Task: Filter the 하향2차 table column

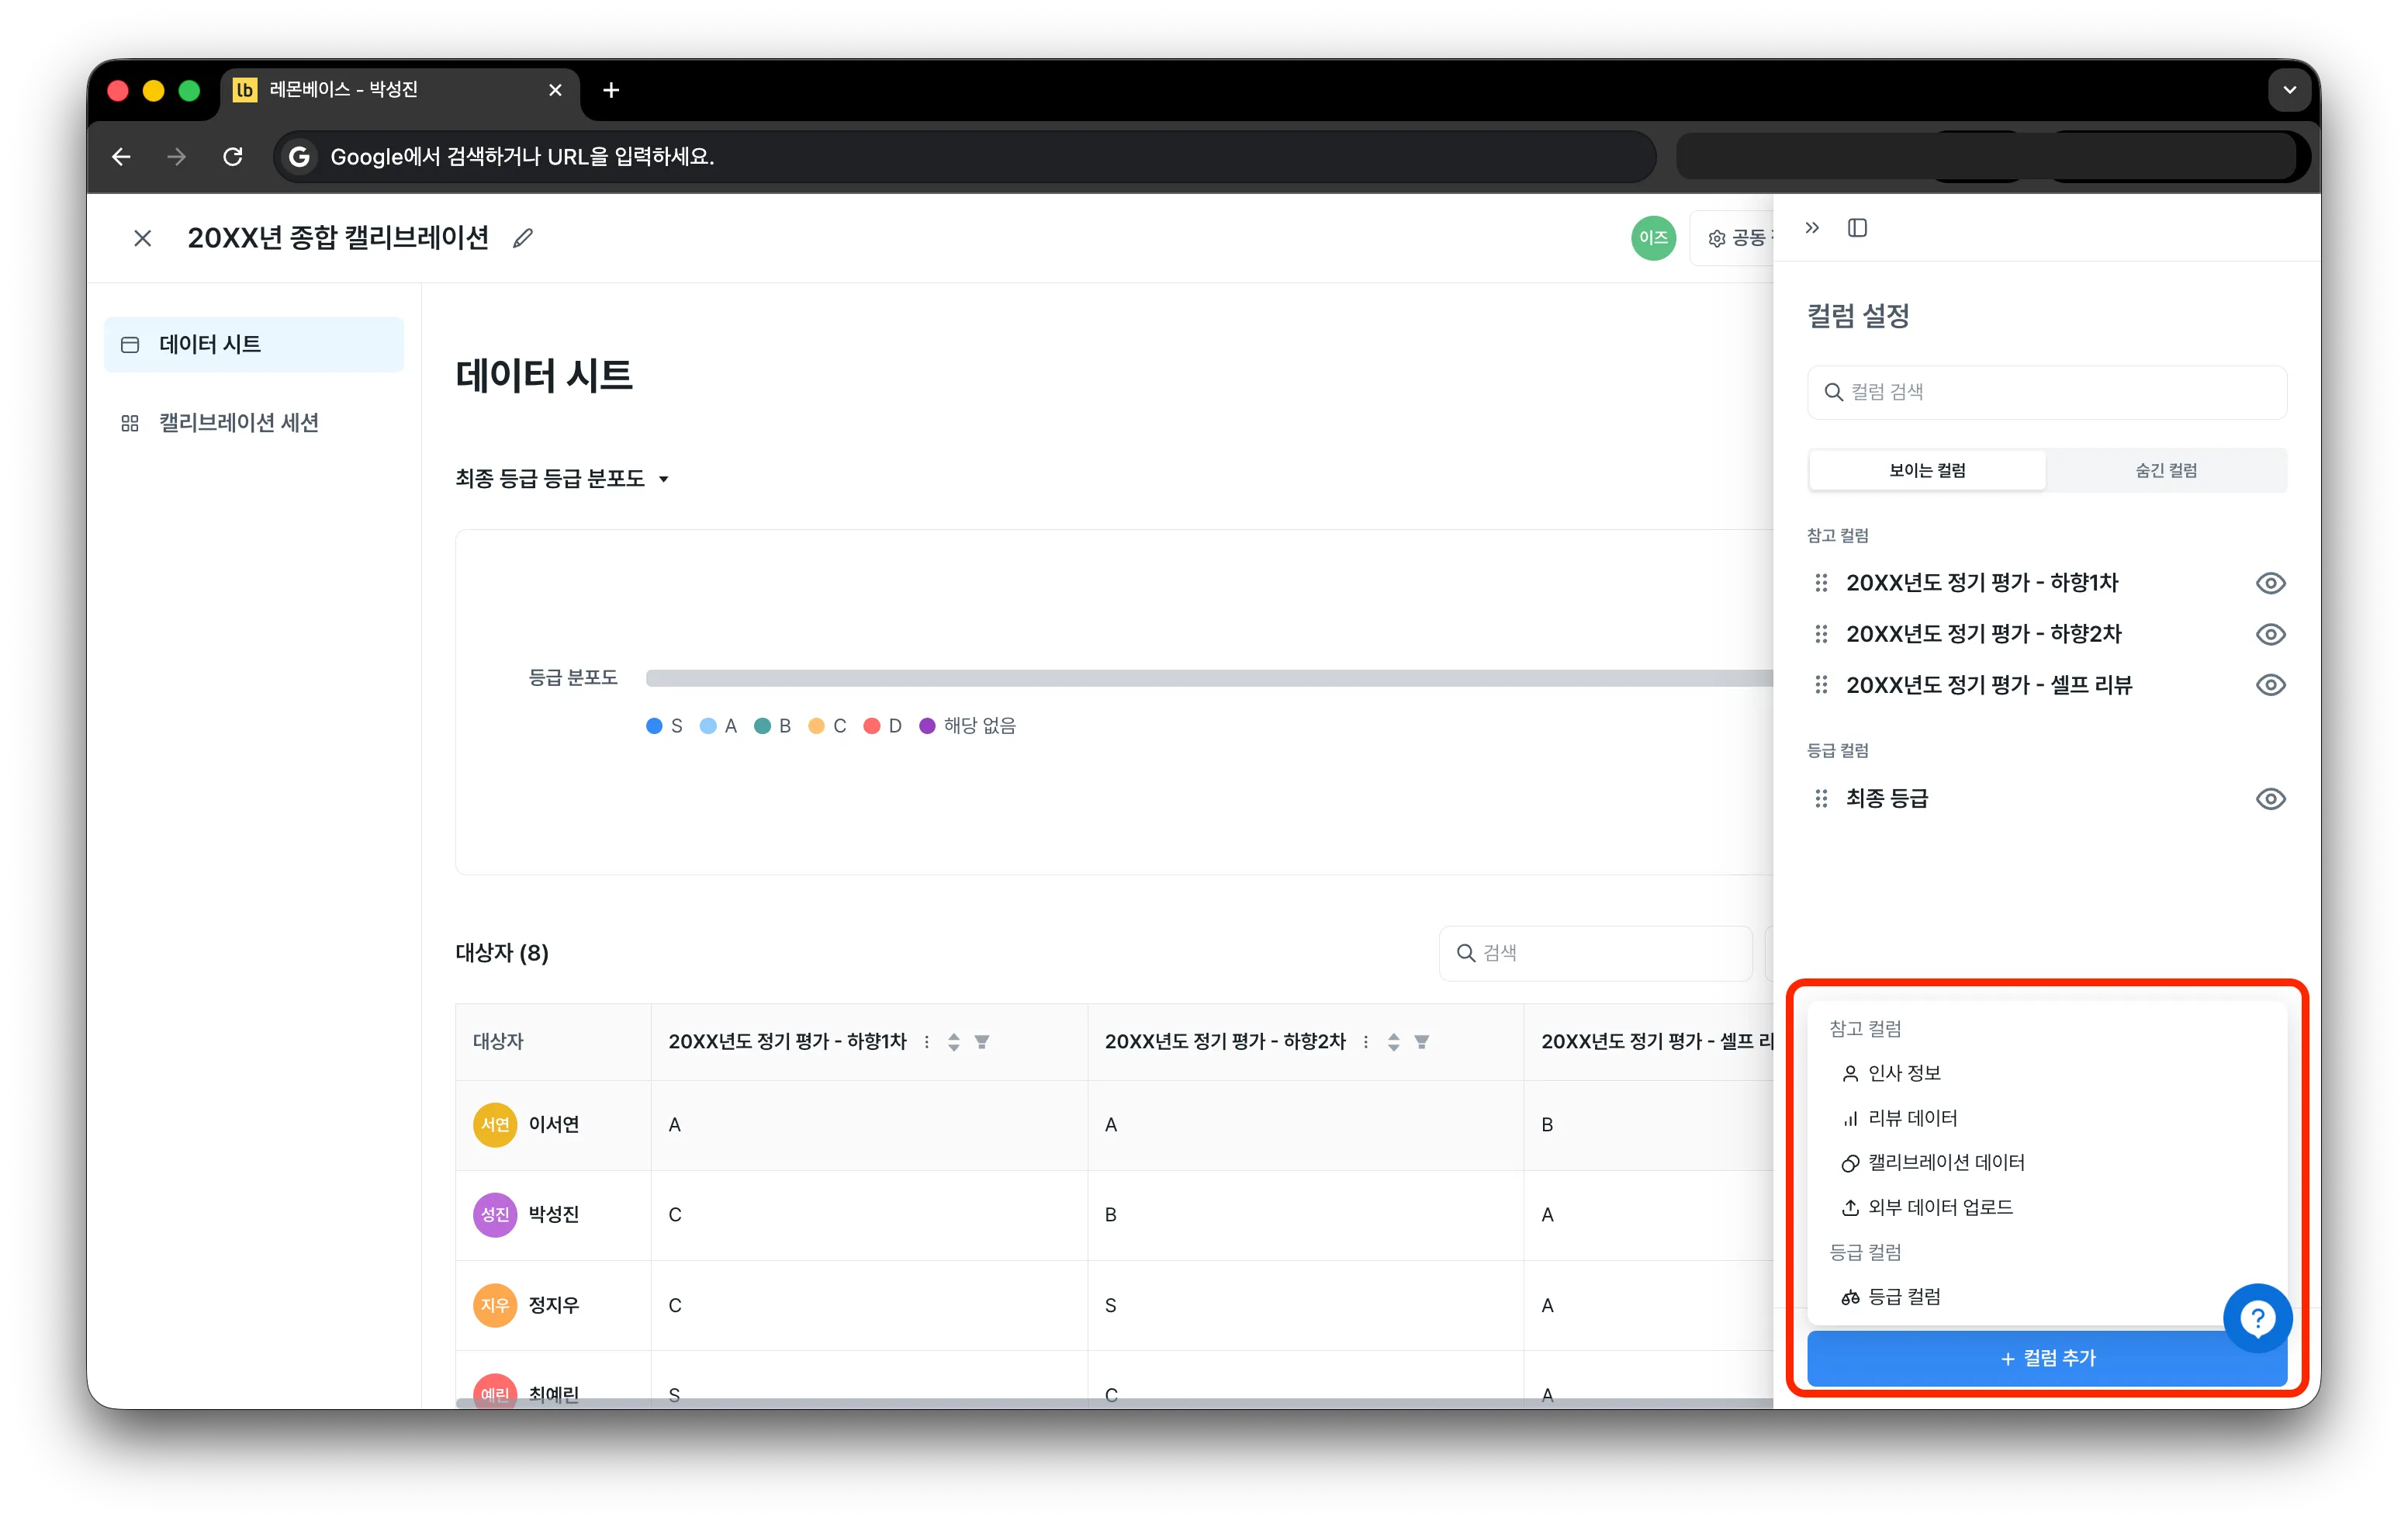Action: (1421, 1042)
